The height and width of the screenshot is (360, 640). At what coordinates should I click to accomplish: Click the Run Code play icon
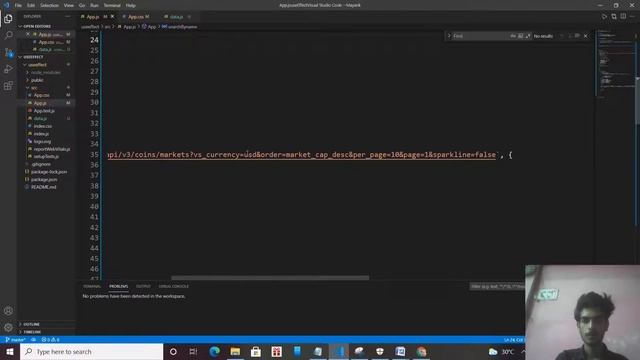tap(604, 16)
